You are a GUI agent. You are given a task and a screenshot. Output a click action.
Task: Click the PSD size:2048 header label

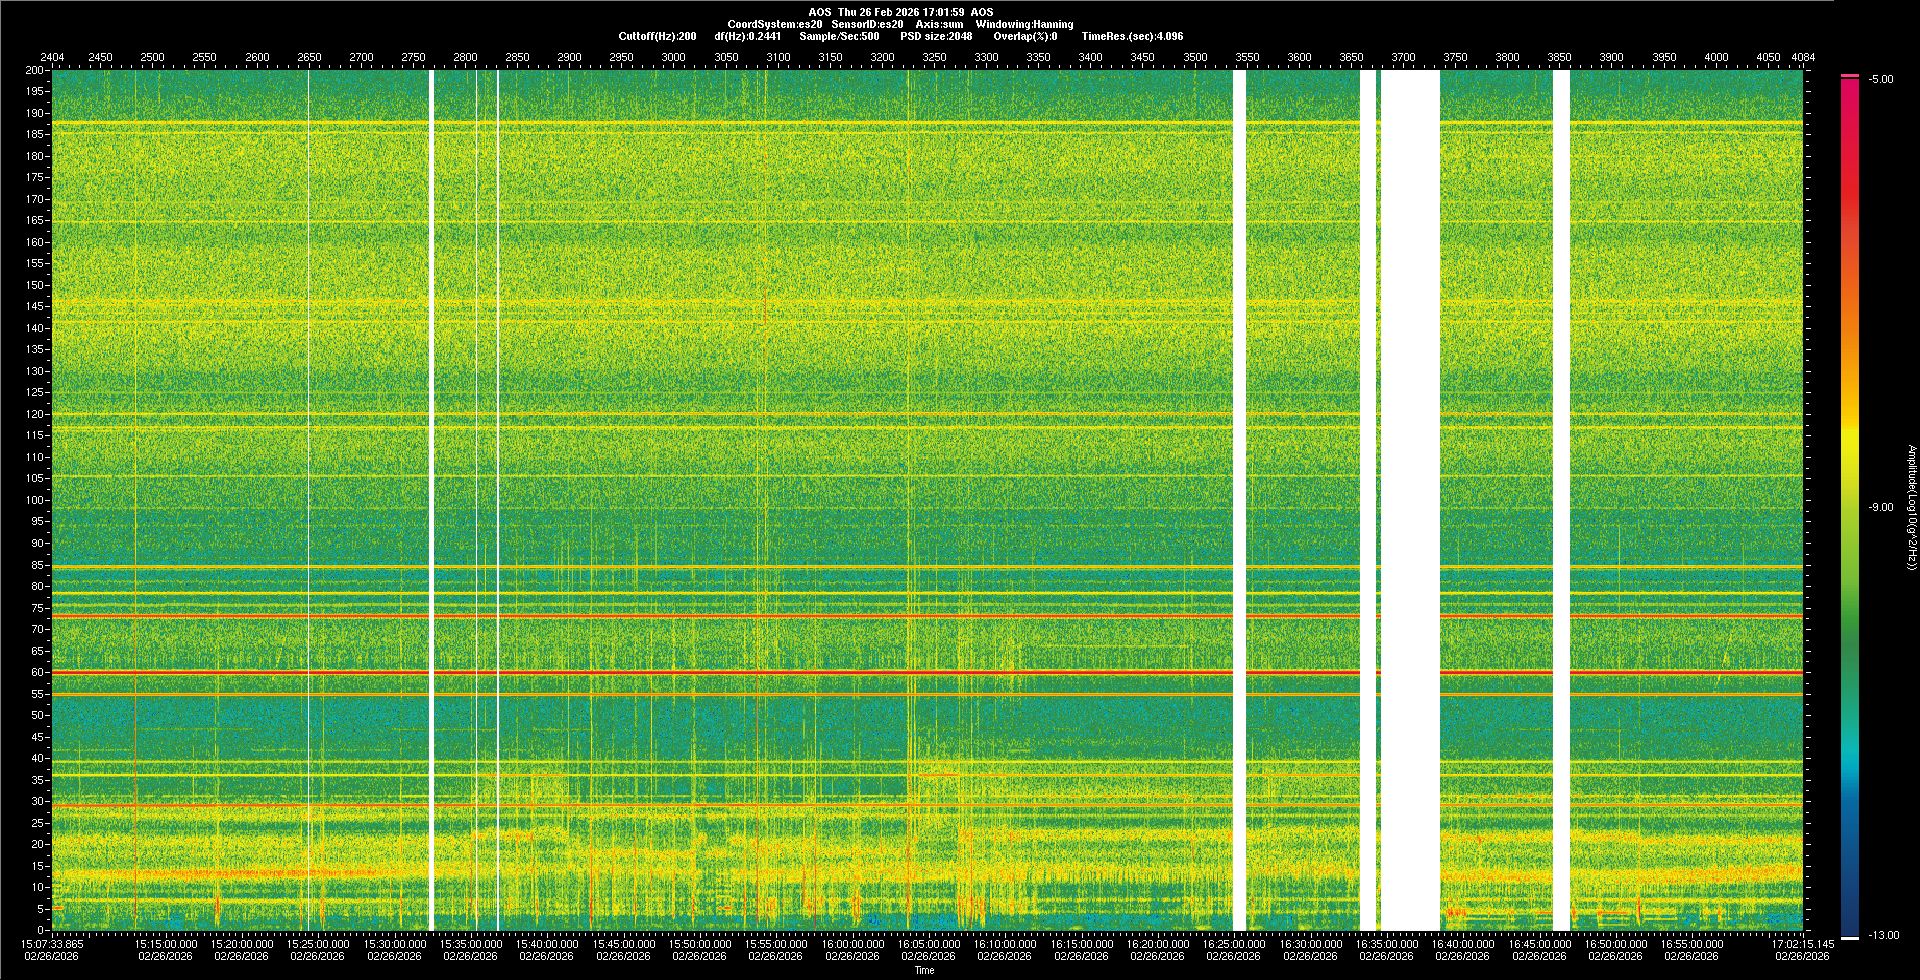(936, 36)
